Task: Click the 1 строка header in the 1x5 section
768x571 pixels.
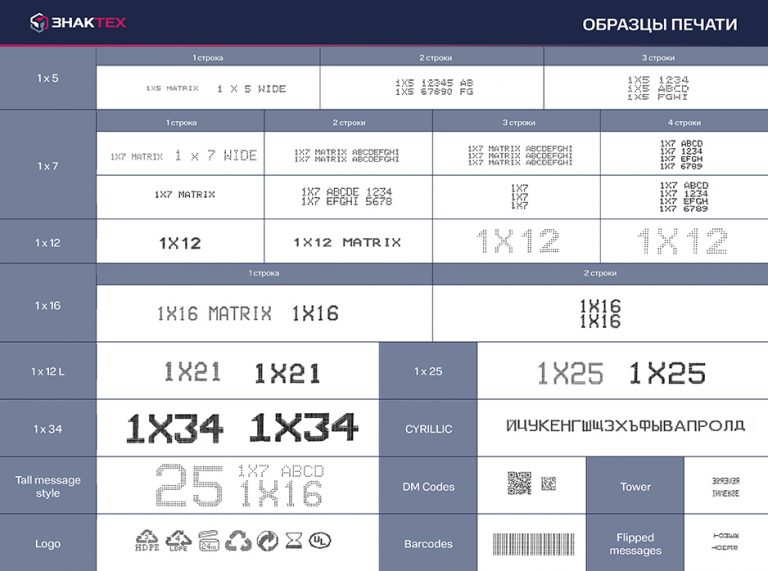Action: (x=208, y=58)
